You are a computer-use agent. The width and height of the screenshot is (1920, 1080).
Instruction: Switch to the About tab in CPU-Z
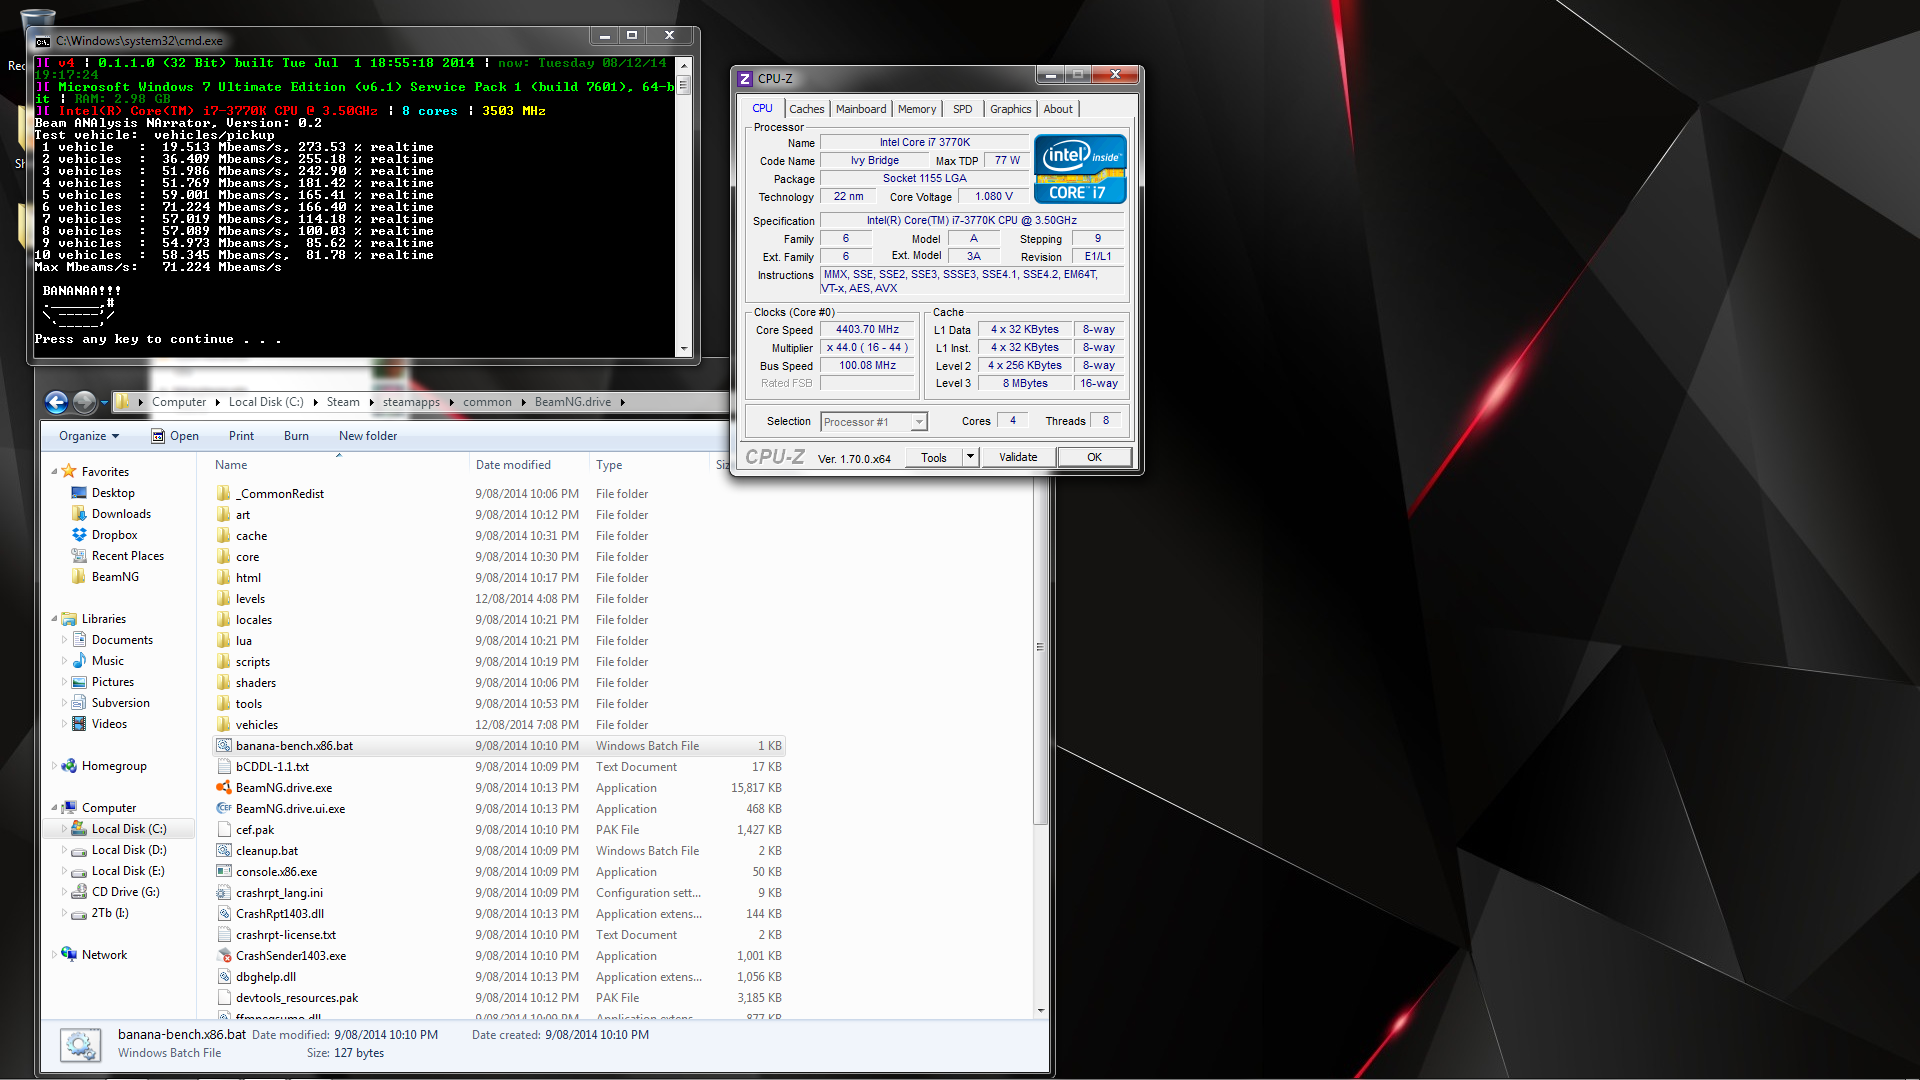click(x=1058, y=109)
